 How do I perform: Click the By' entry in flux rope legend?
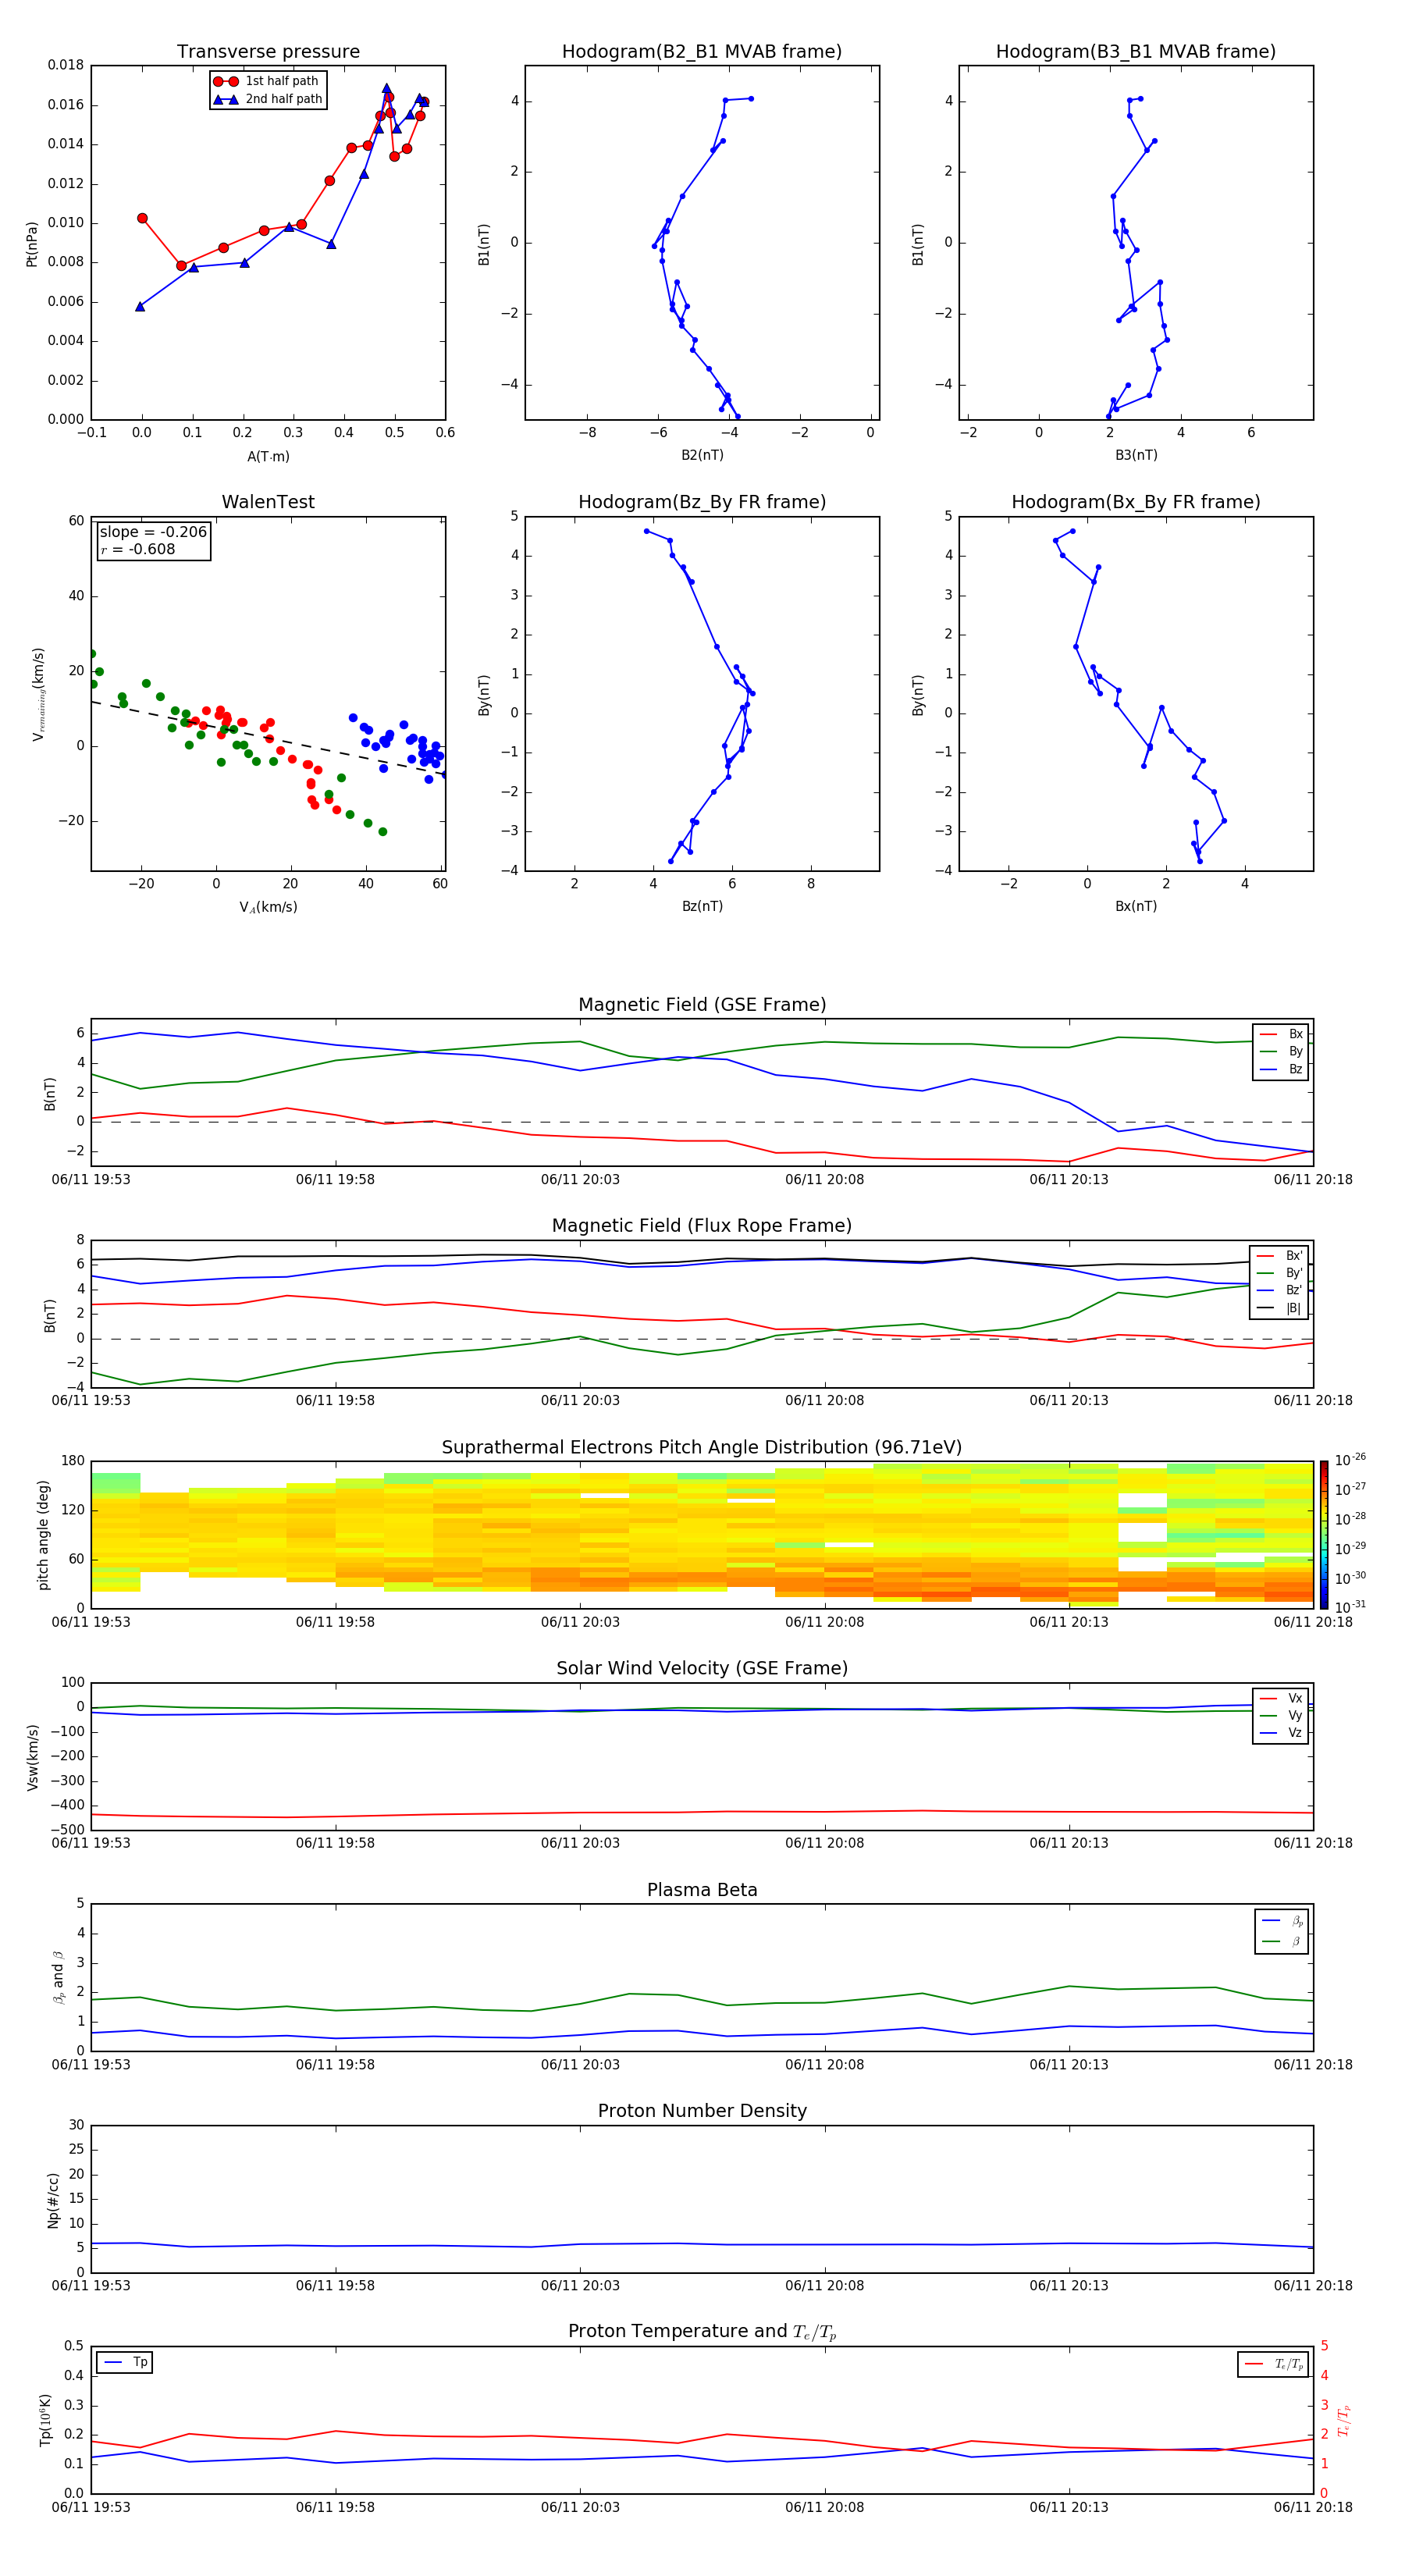(1294, 1274)
